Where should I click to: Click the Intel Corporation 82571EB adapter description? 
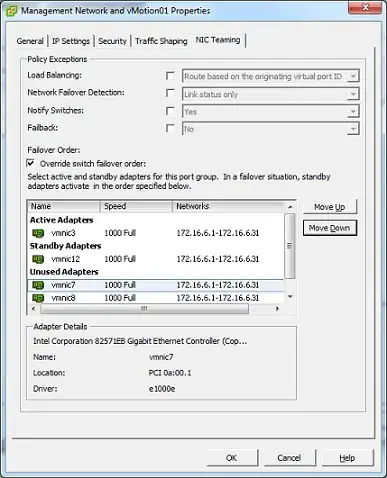140,341
